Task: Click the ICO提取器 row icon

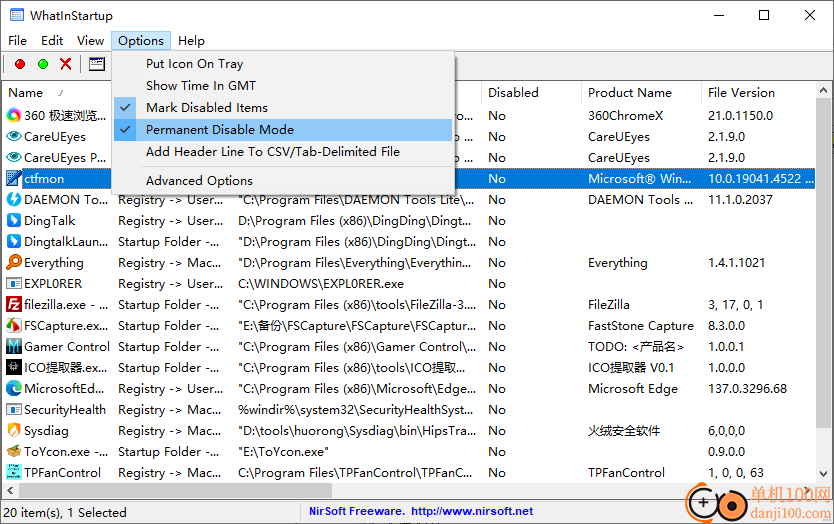Action: 13,368
